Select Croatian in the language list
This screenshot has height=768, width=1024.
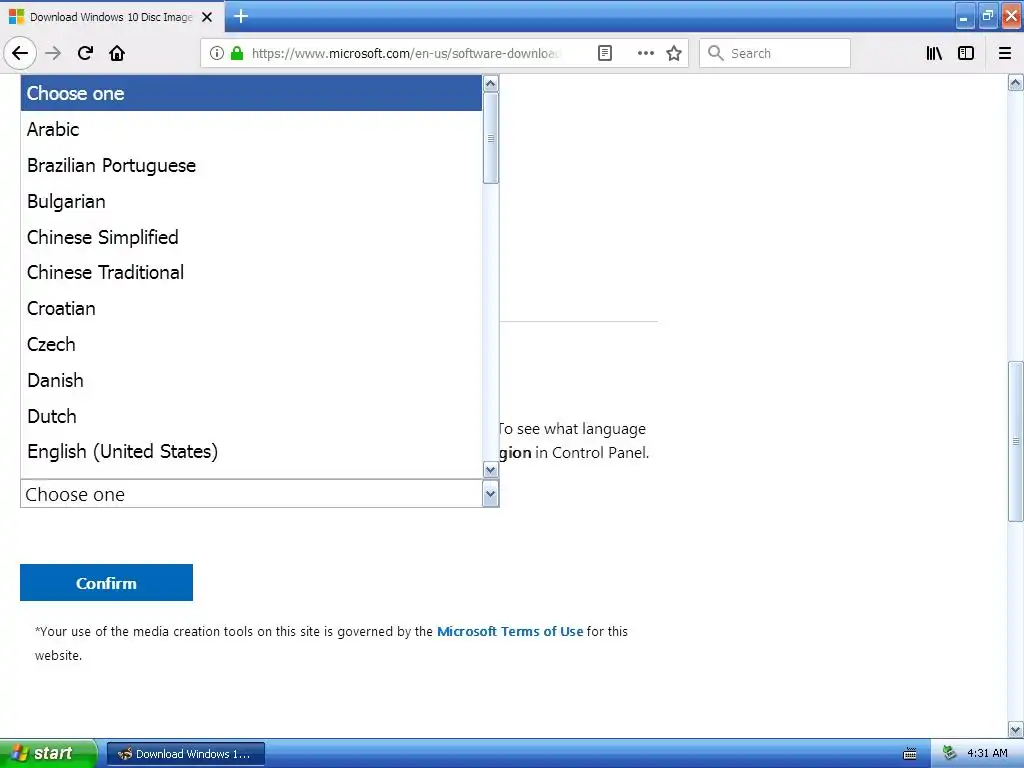(x=251, y=308)
